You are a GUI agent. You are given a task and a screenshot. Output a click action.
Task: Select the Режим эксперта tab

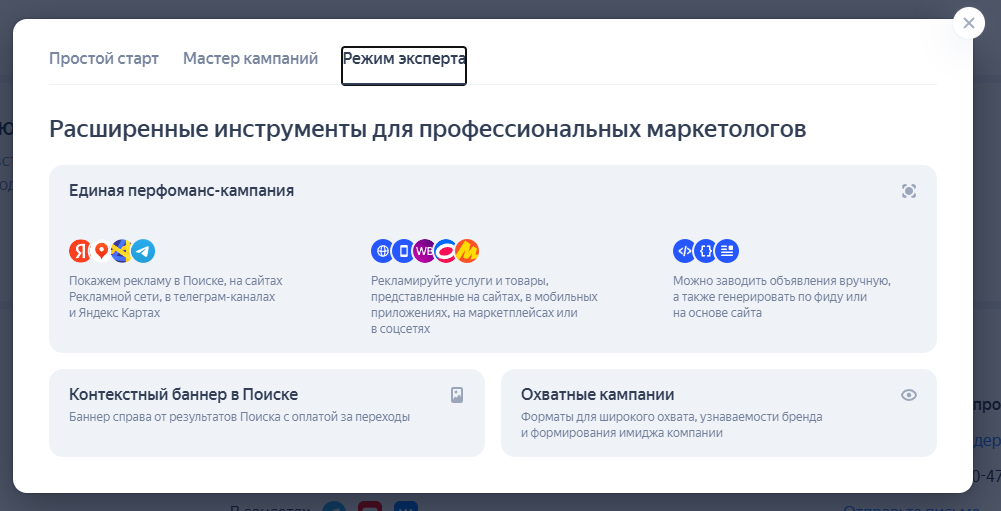click(x=404, y=59)
